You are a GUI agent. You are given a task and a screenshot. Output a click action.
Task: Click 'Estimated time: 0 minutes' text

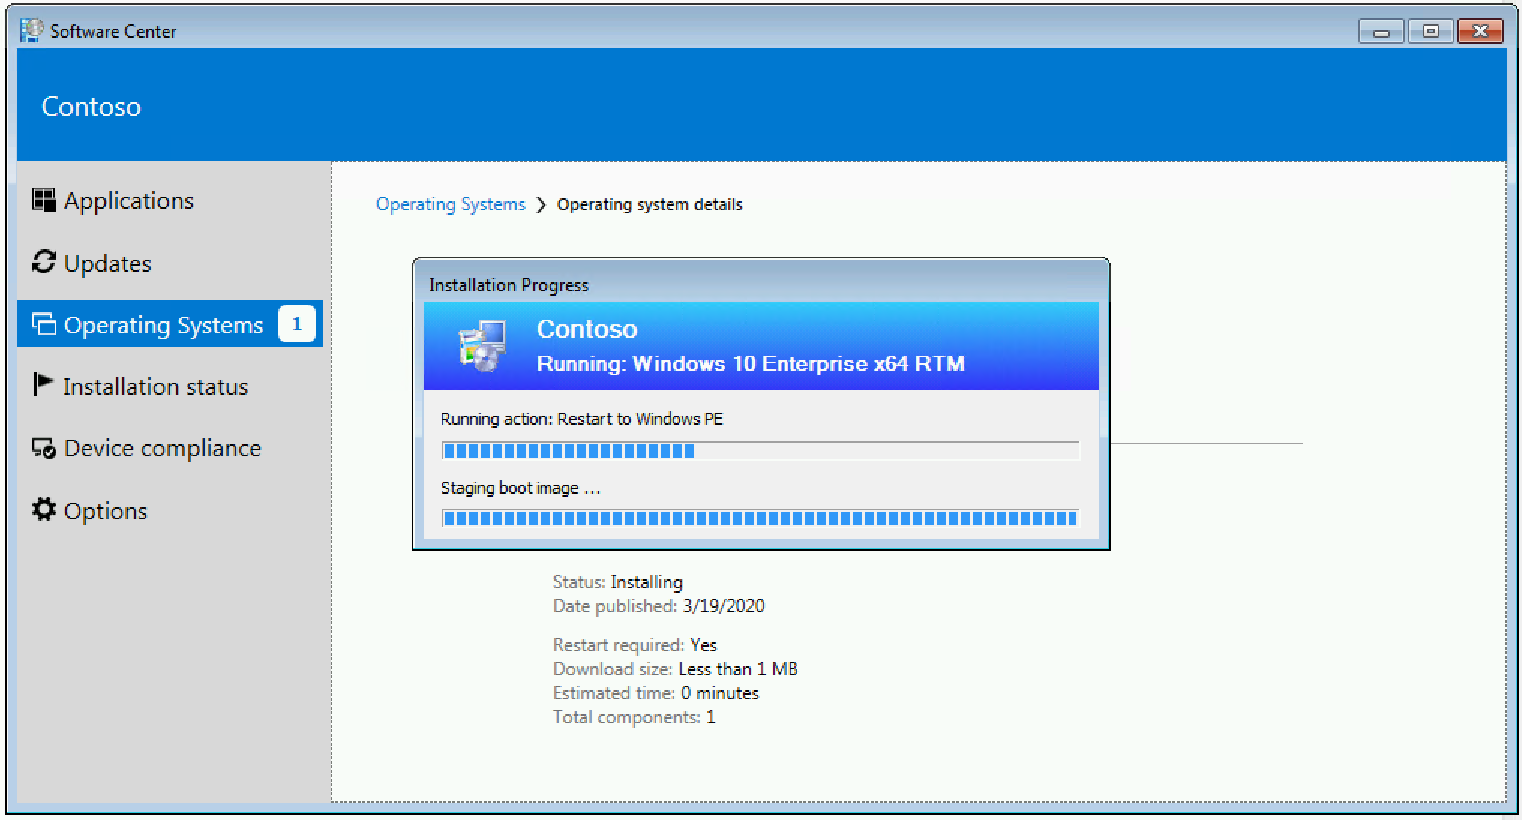(656, 693)
